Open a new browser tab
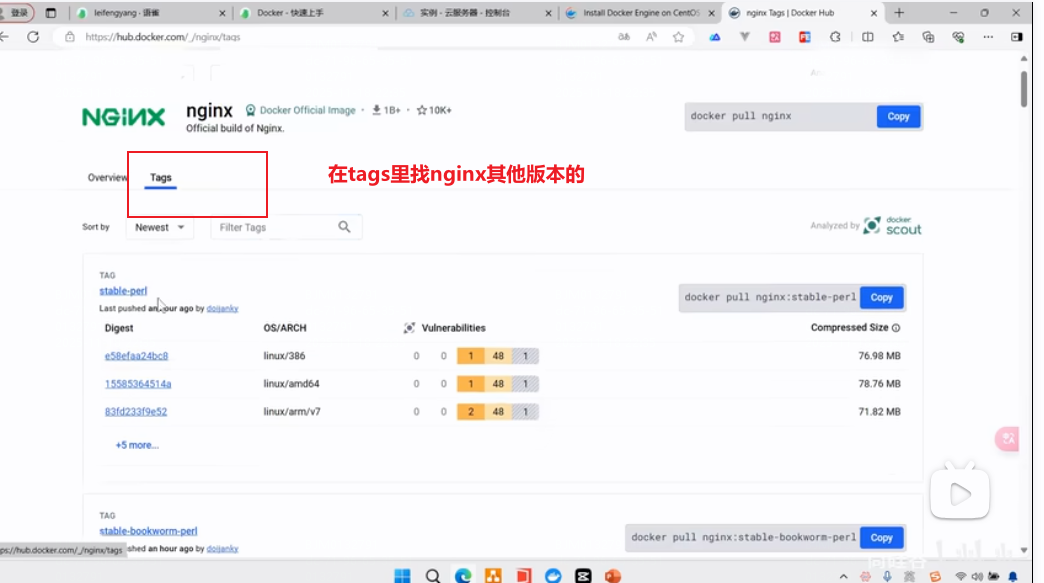The height and width of the screenshot is (583, 1044). coord(899,13)
